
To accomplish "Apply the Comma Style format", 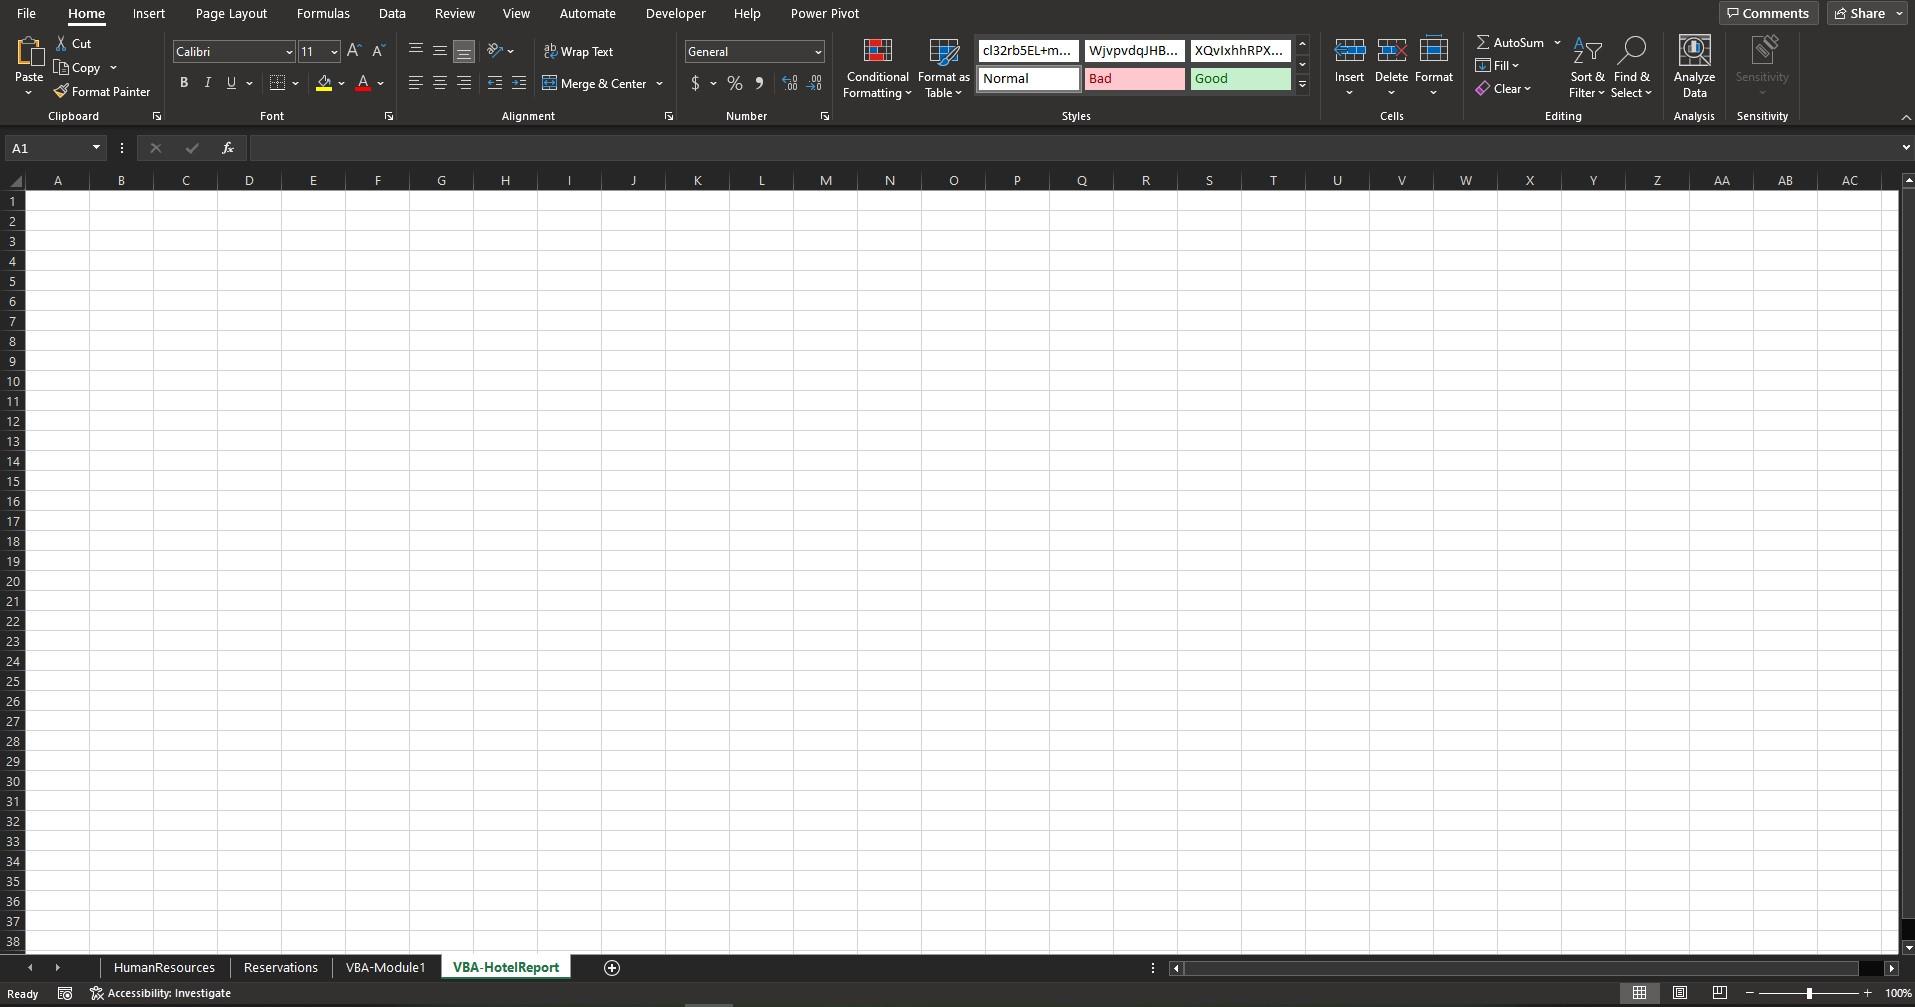I will click(x=759, y=83).
